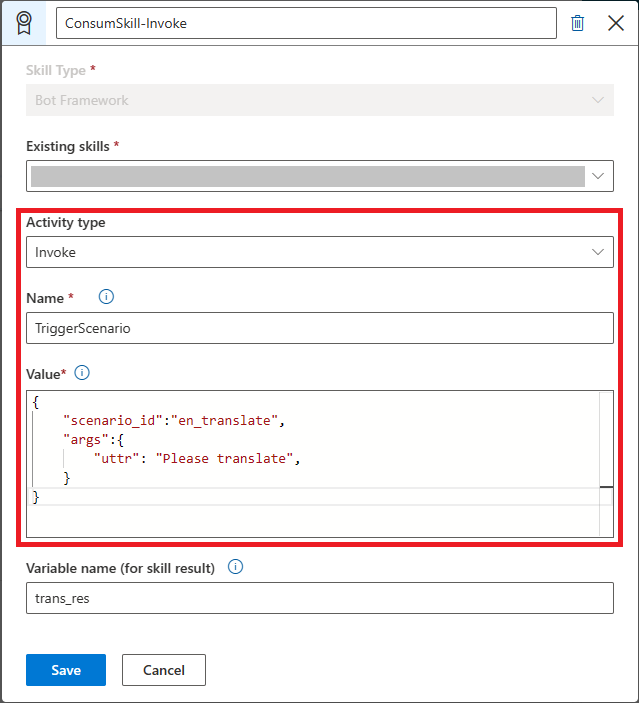639x703 pixels.
Task: Click the trans_res variable name field
Action: click(x=319, y=598)
